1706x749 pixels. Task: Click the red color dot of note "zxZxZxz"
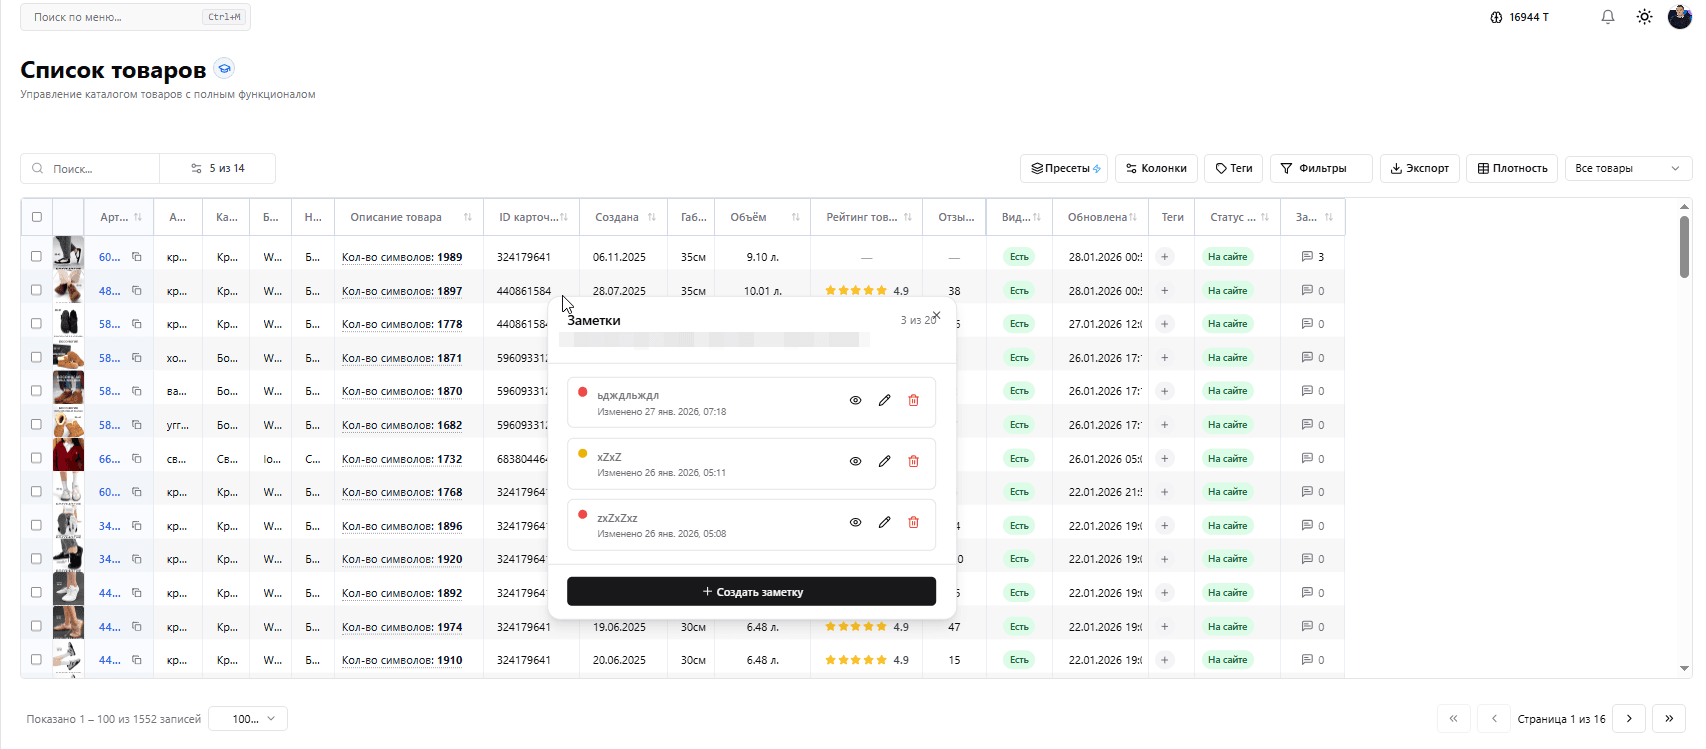tap(583, 515)
